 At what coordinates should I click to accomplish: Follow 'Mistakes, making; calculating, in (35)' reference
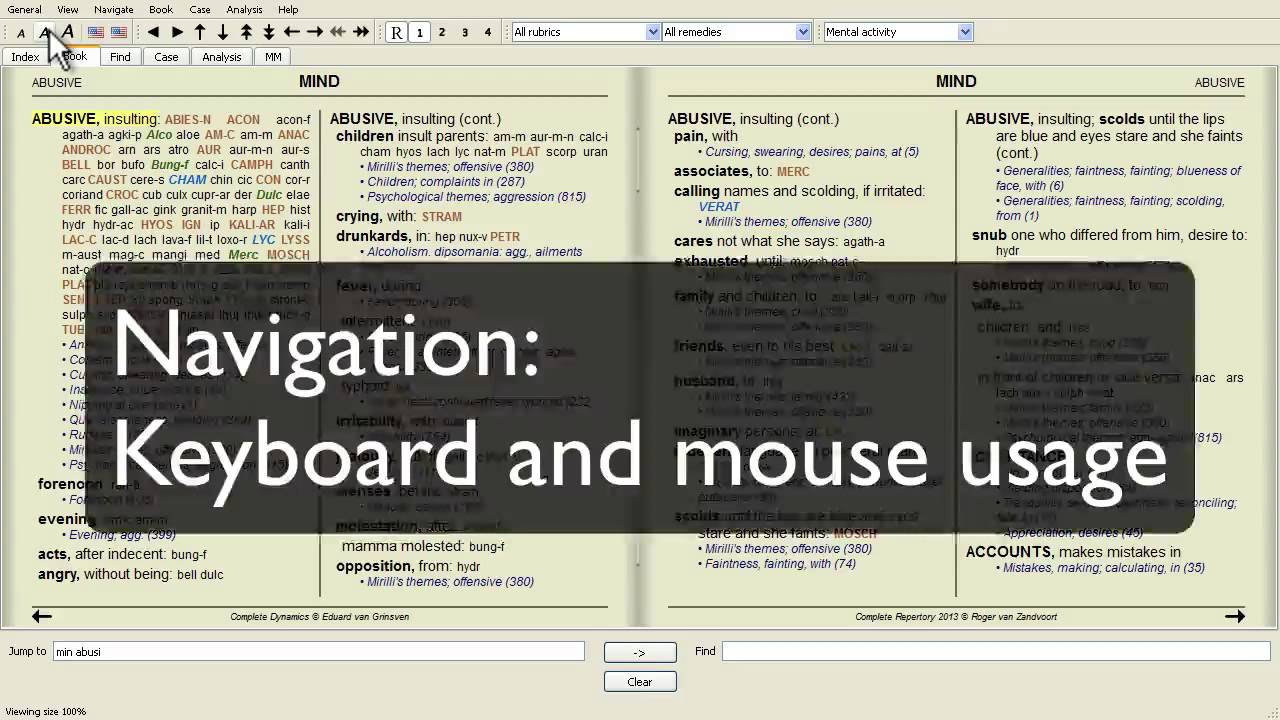(1103, 568)
